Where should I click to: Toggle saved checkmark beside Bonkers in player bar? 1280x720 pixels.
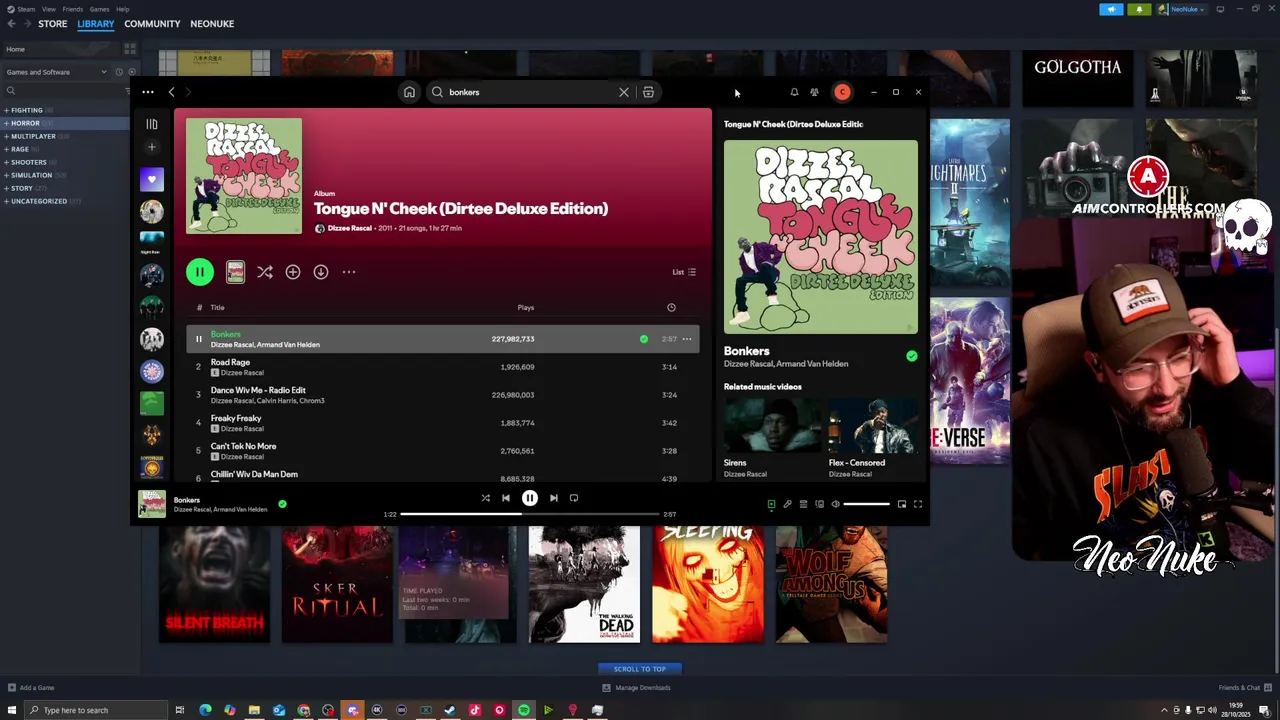click(282, 504)
